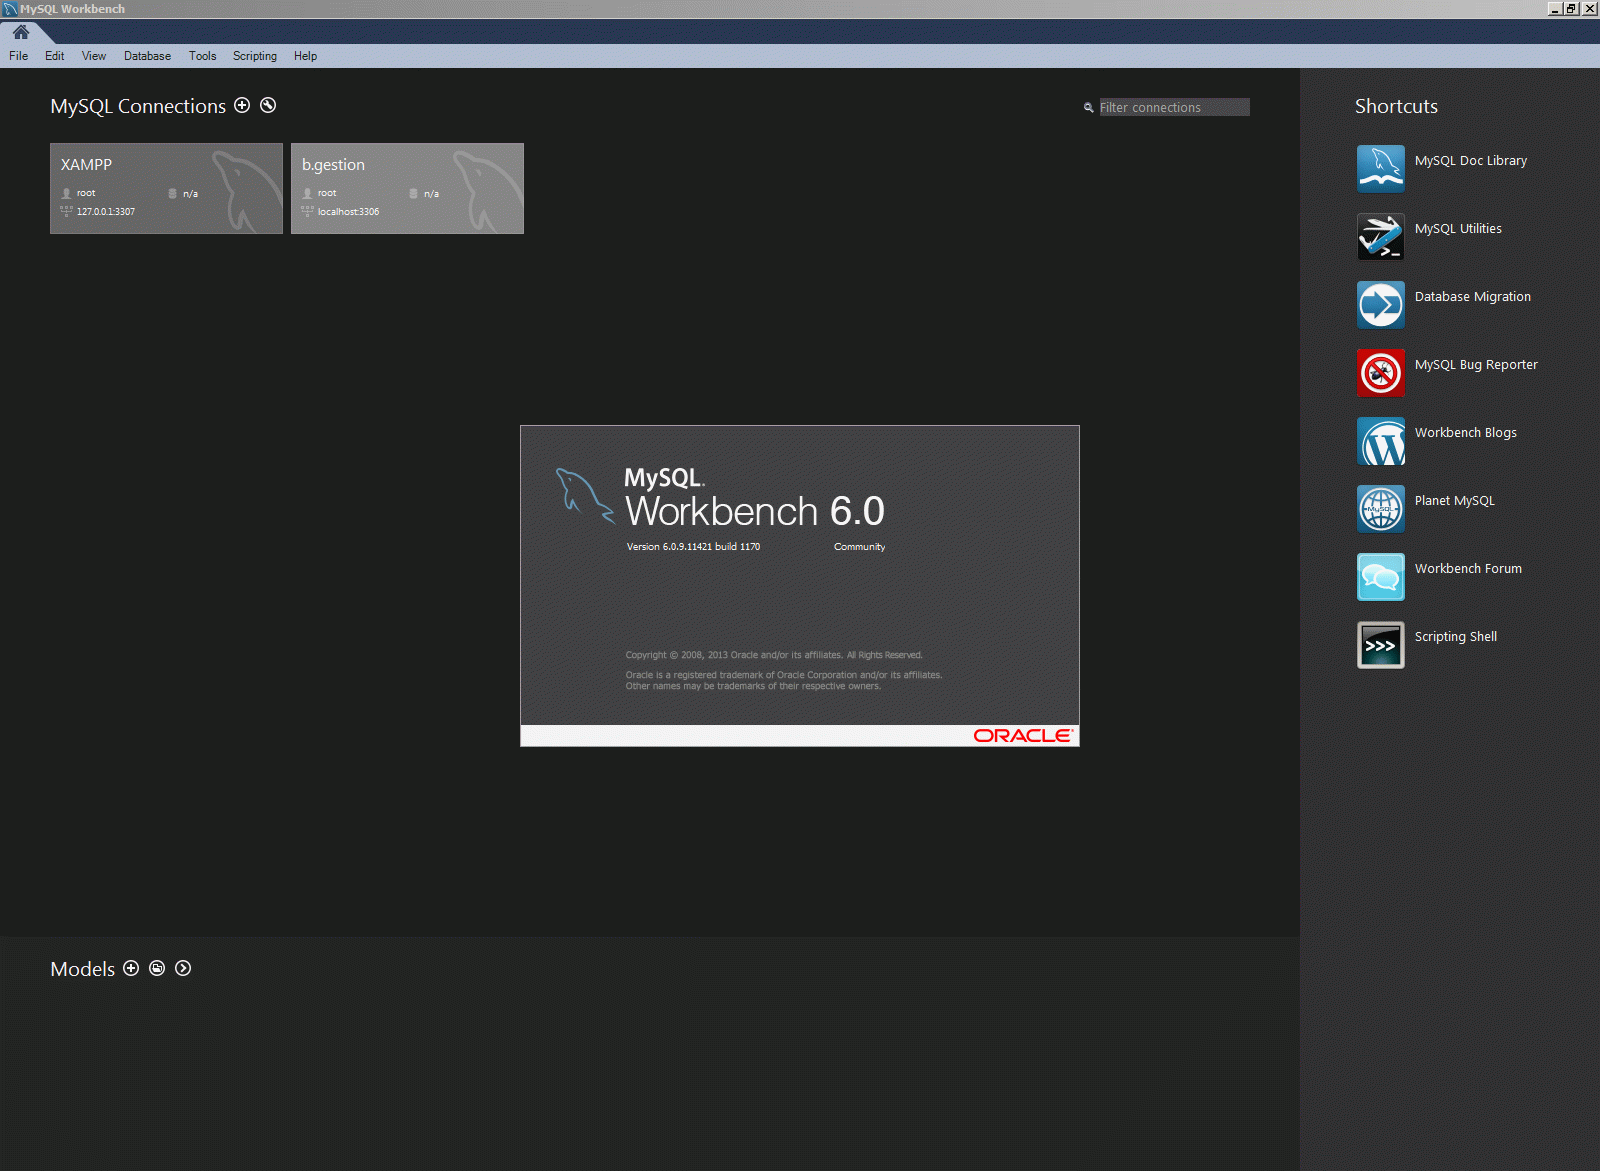Click the Workbench Blogs link
The height and width of the screenshot is (1171, 1600).
1466,433
